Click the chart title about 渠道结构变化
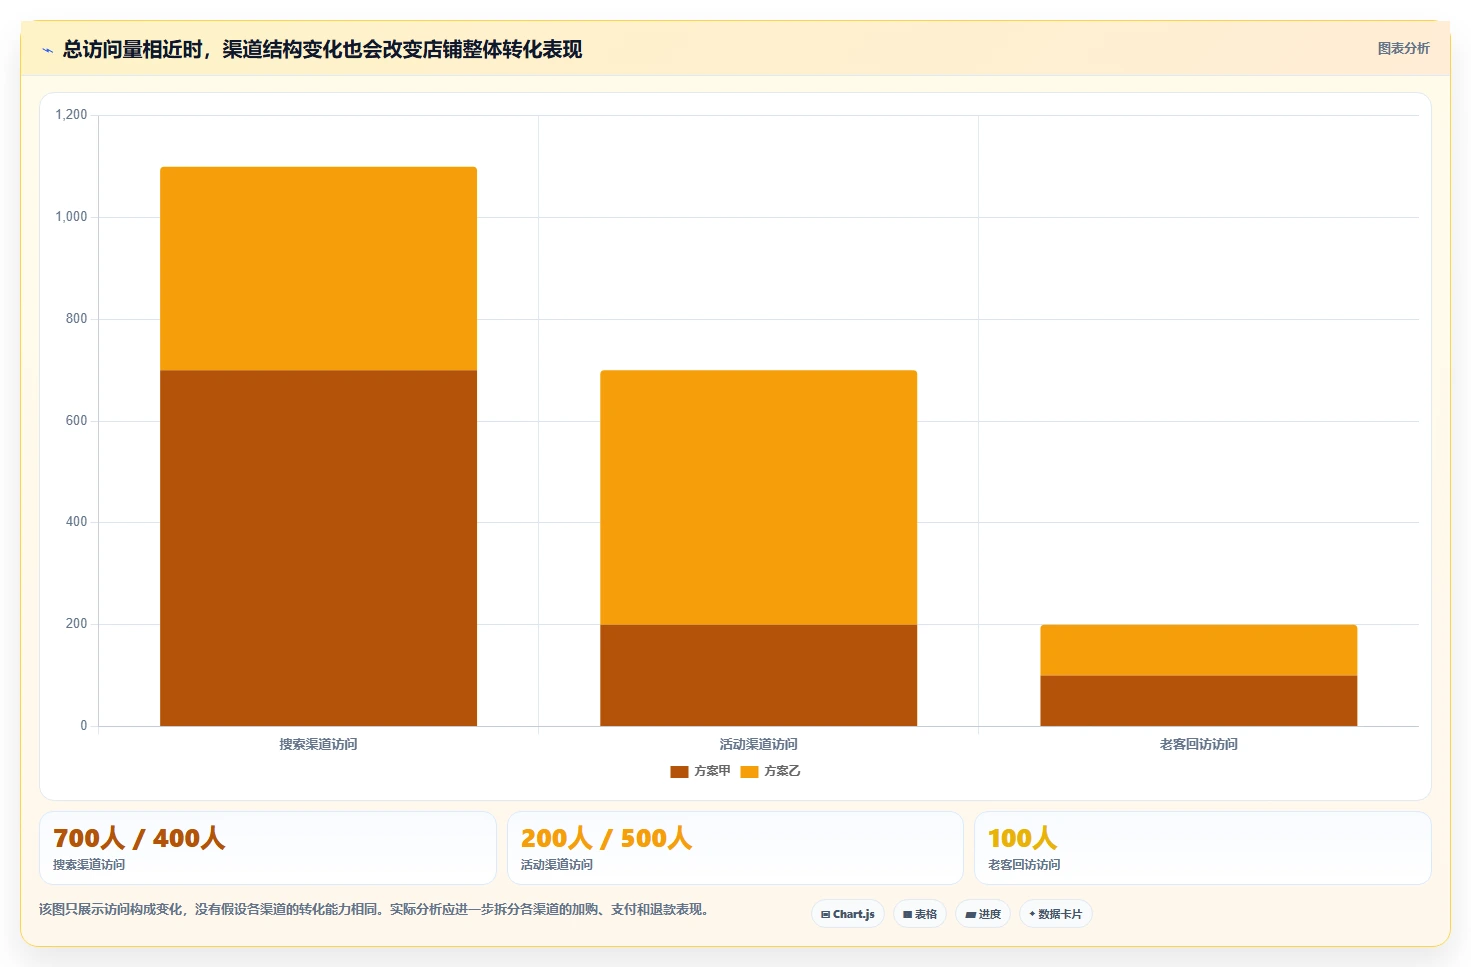Image resolution: width=1471 pixels, height=967 pixels. (x=322, y=49)
